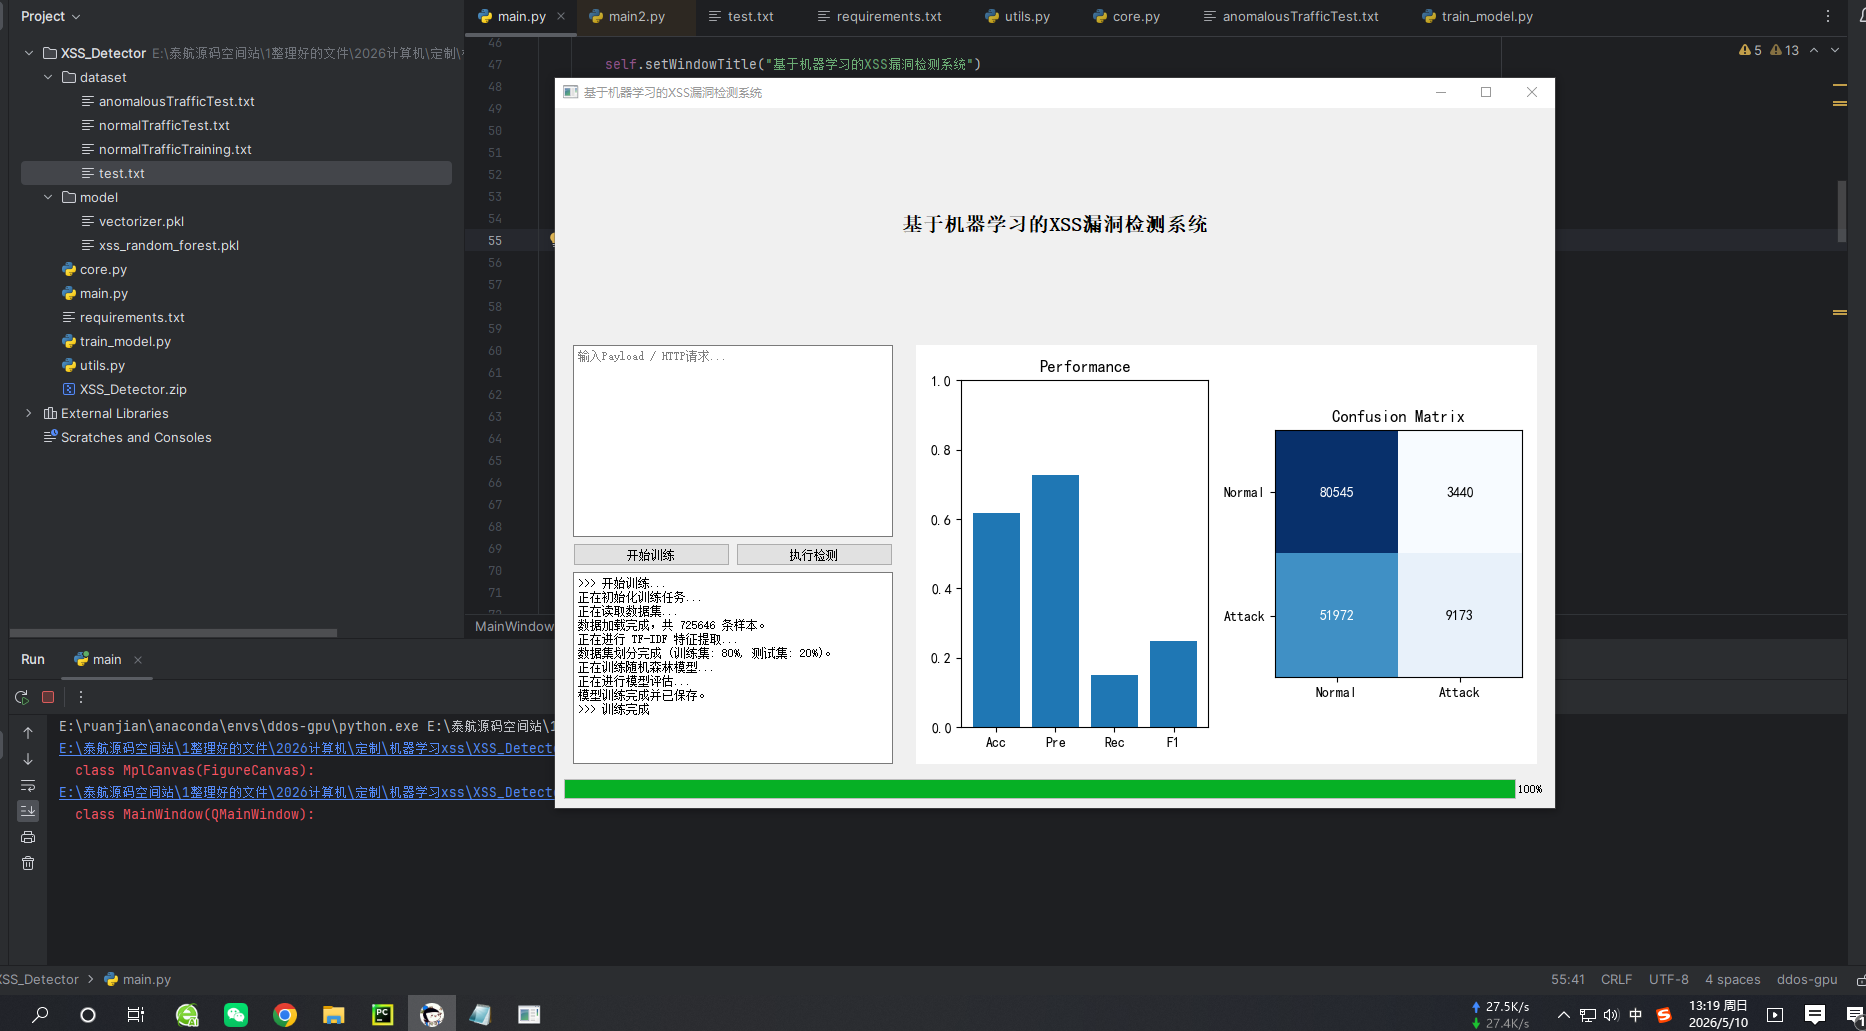
Task: Click the 4 spaces indent status
Action: tap(1732, 979)
